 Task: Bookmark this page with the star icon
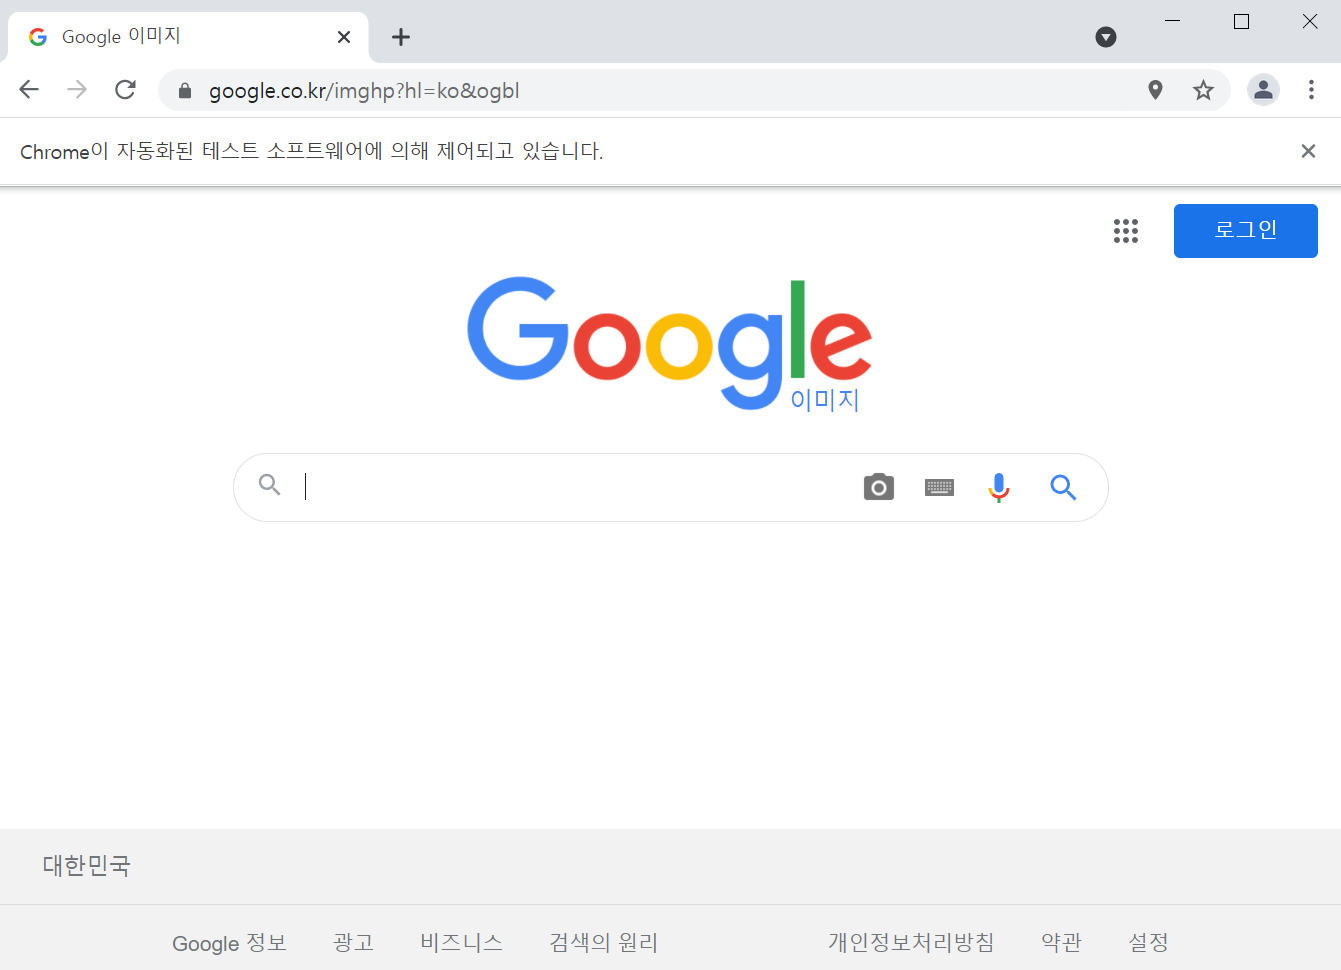(x=1203, y=90)
